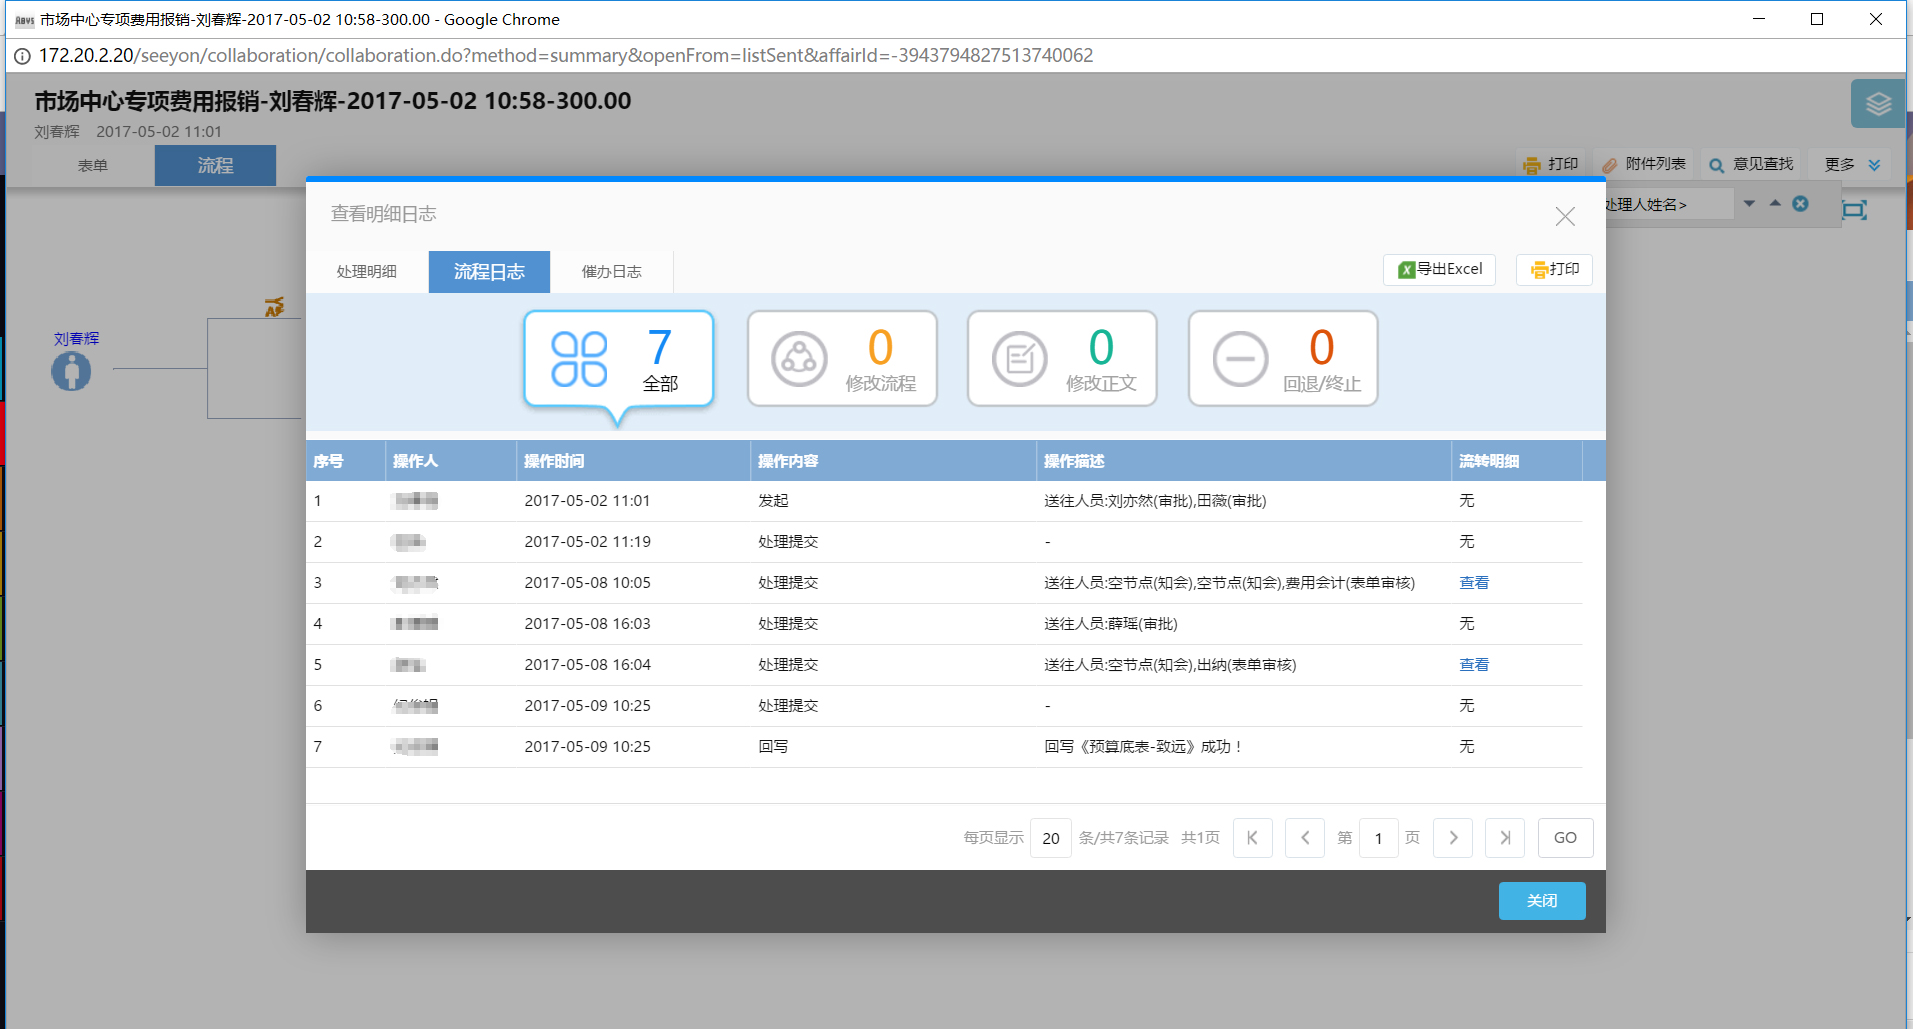The height and width of the screenshot is (1029, 1913).
Task: Click 打印 in the background toolbar
Action: coord(1551,164)
